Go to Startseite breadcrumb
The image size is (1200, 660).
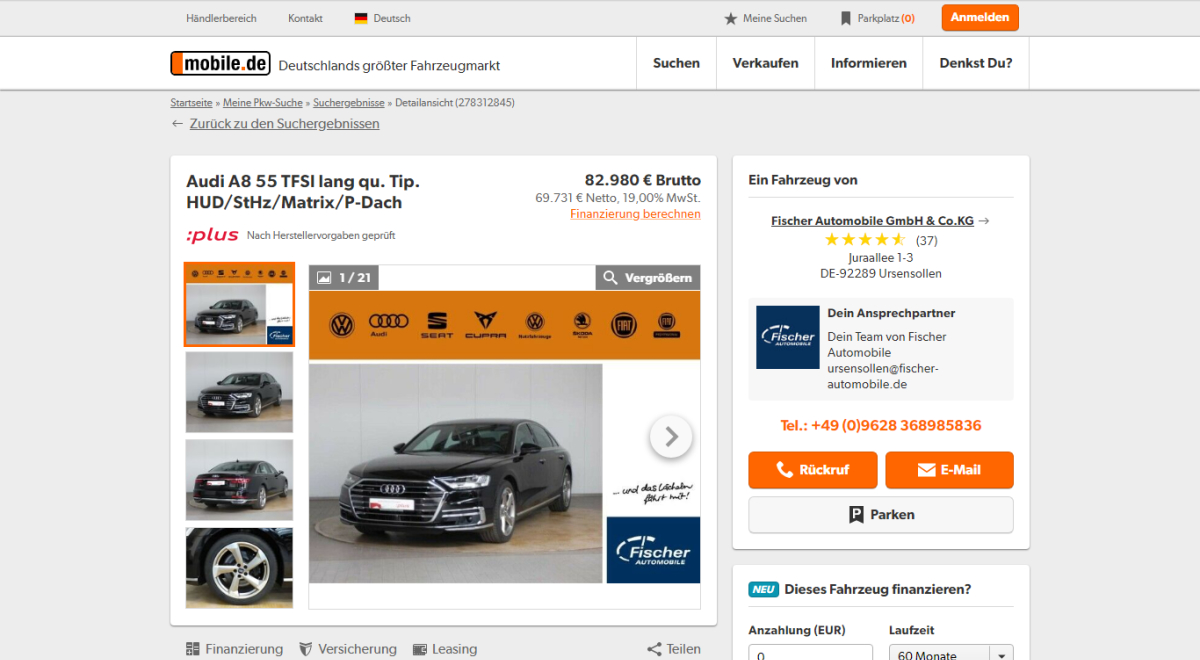pyautogui.click(x=191, y=103)
